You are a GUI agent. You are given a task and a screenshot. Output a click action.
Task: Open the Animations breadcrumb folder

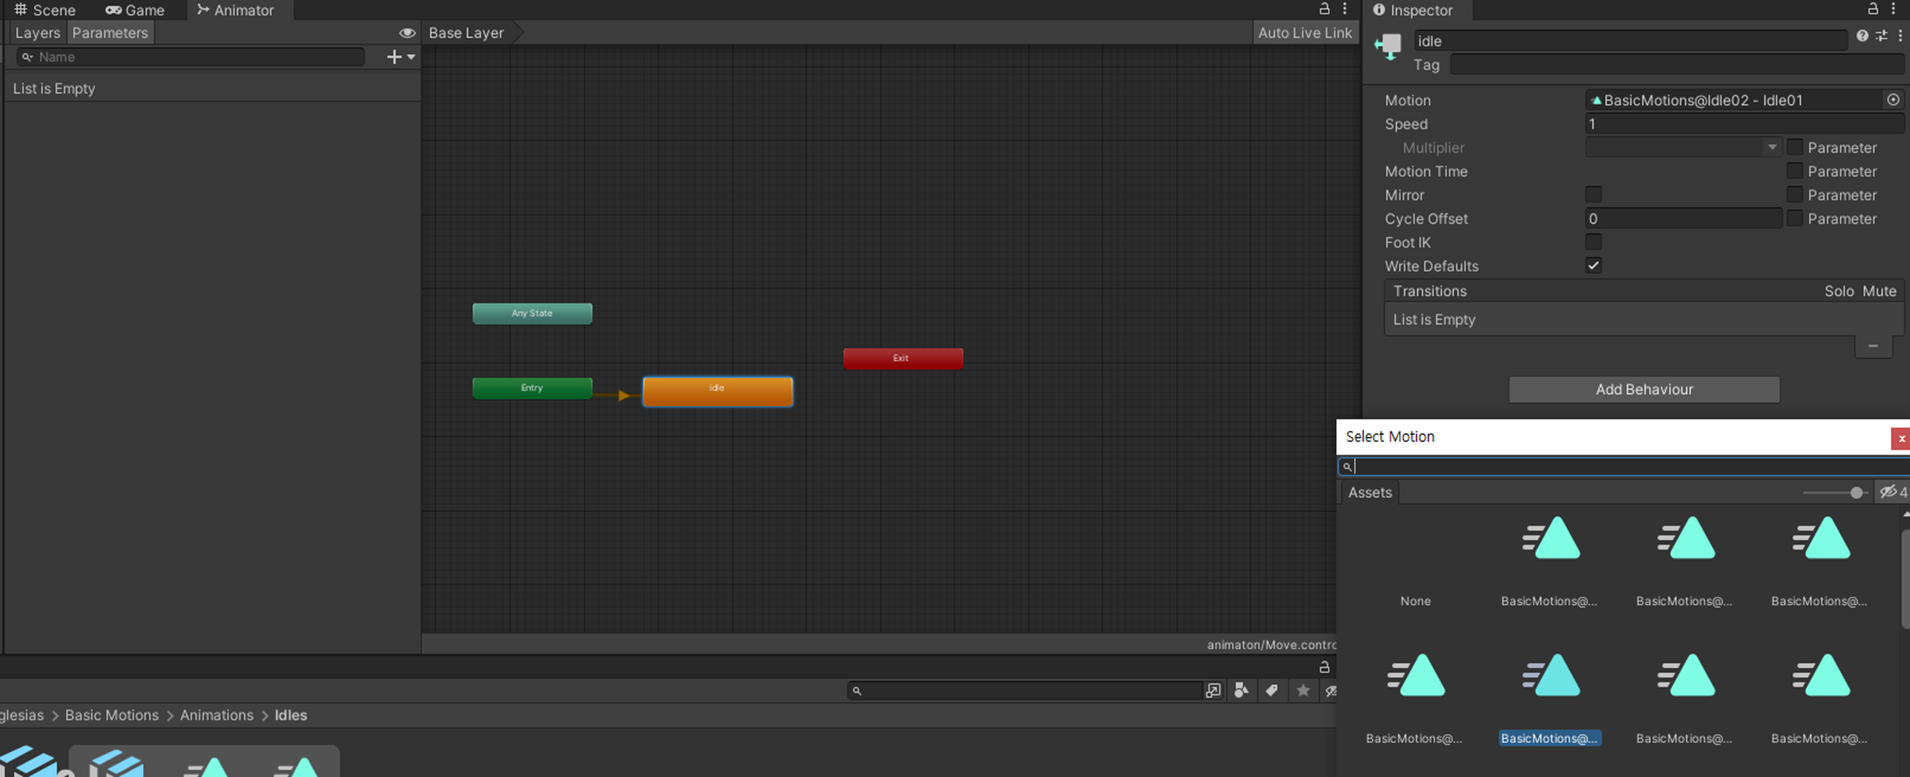click(217, 715)
